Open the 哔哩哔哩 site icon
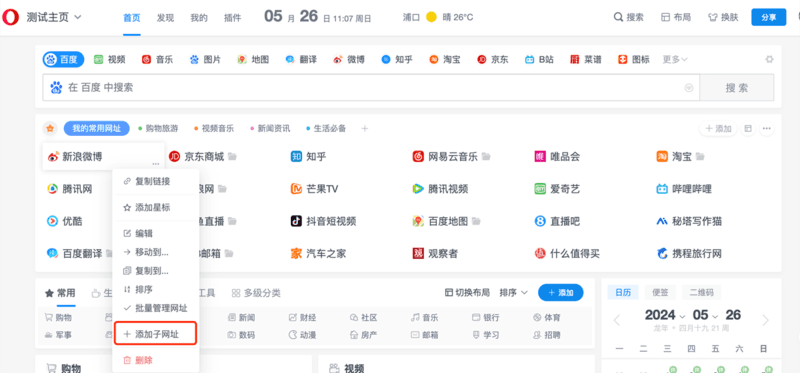800x373 pixels. (662, 189)
